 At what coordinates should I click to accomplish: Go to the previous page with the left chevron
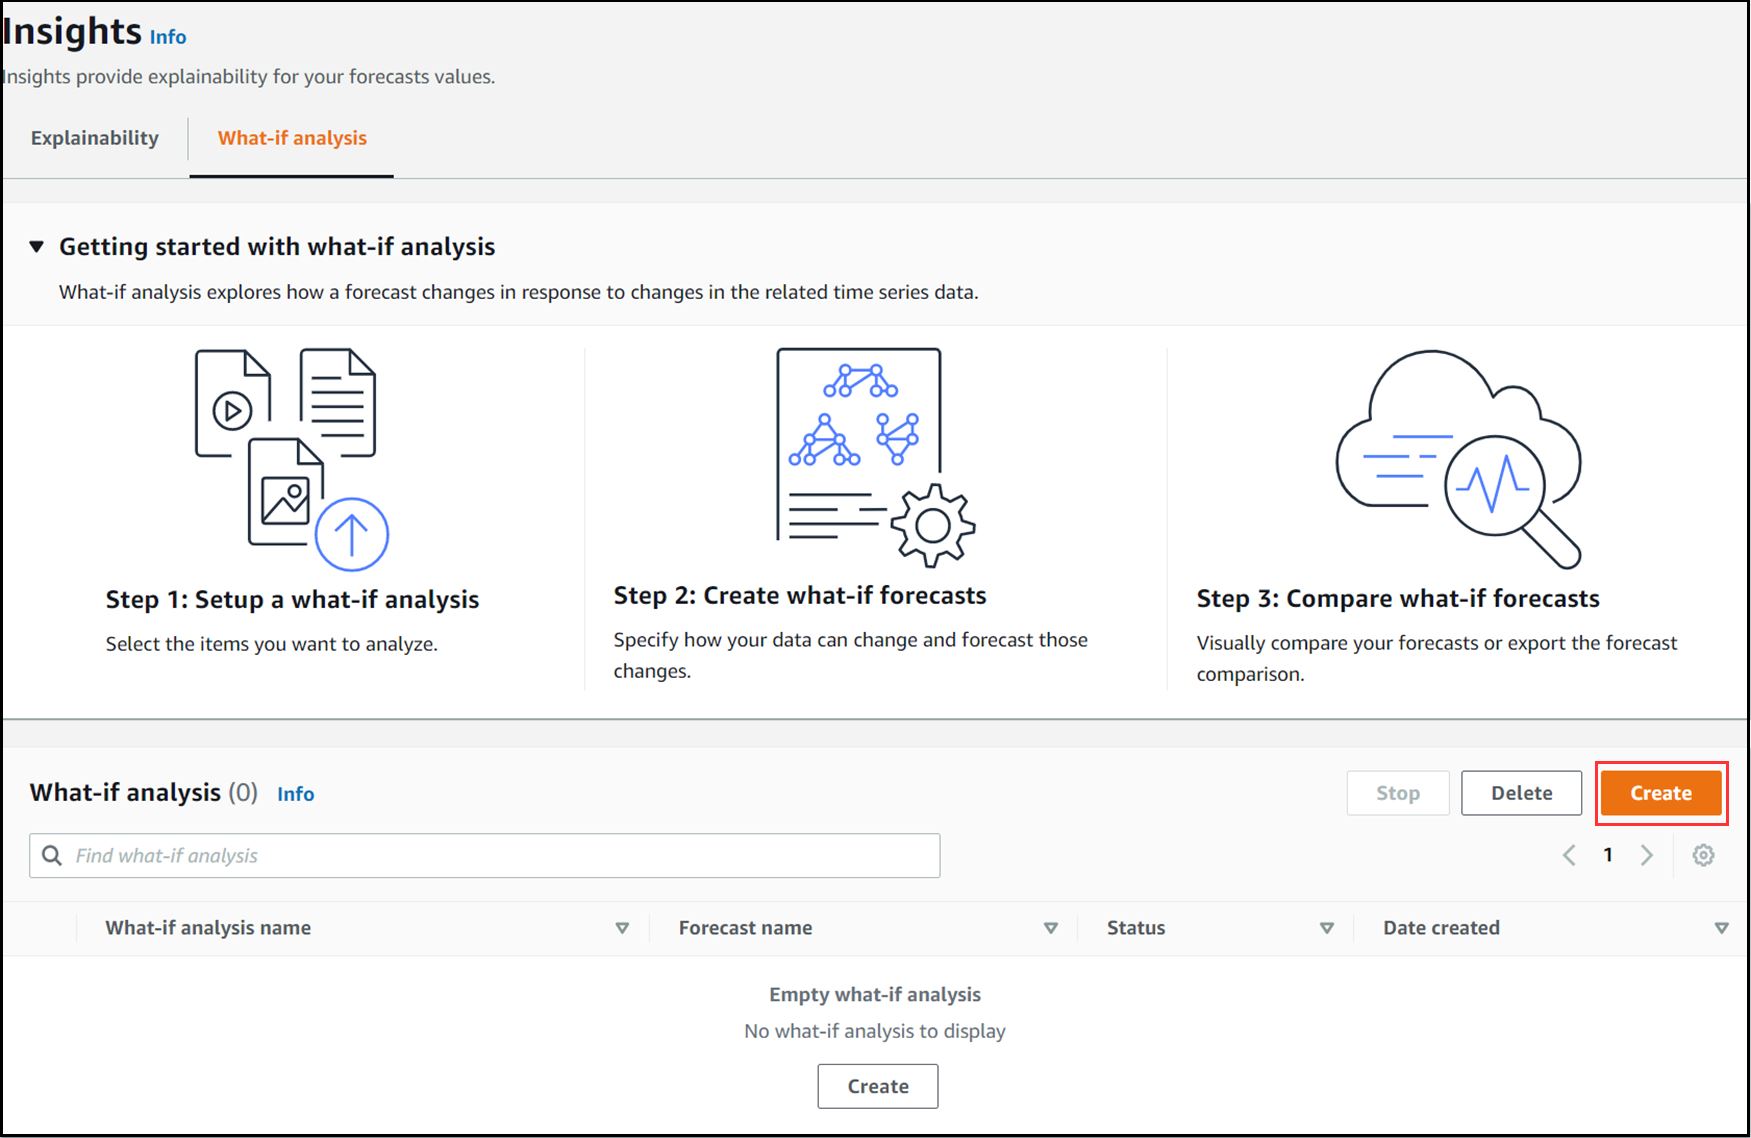point(1569,855)
